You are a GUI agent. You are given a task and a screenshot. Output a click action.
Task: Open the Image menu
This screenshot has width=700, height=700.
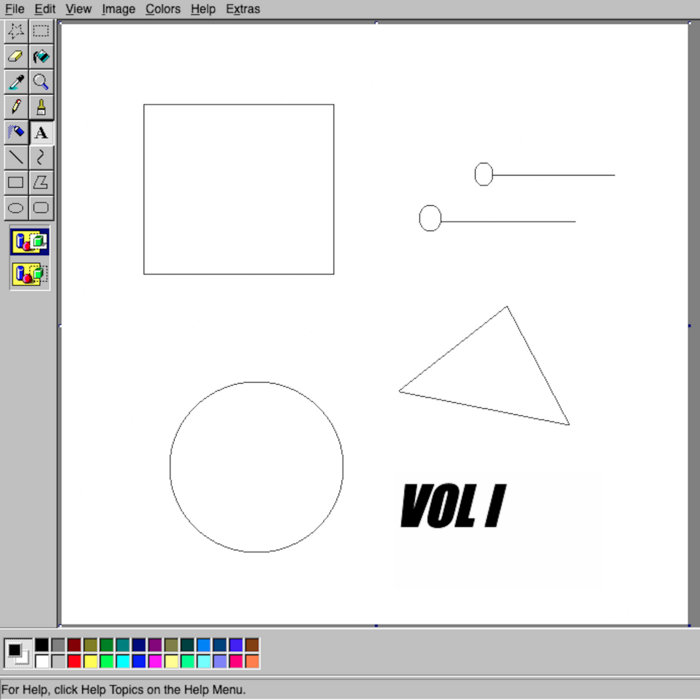pyautogui.click(x=118, y=9)
